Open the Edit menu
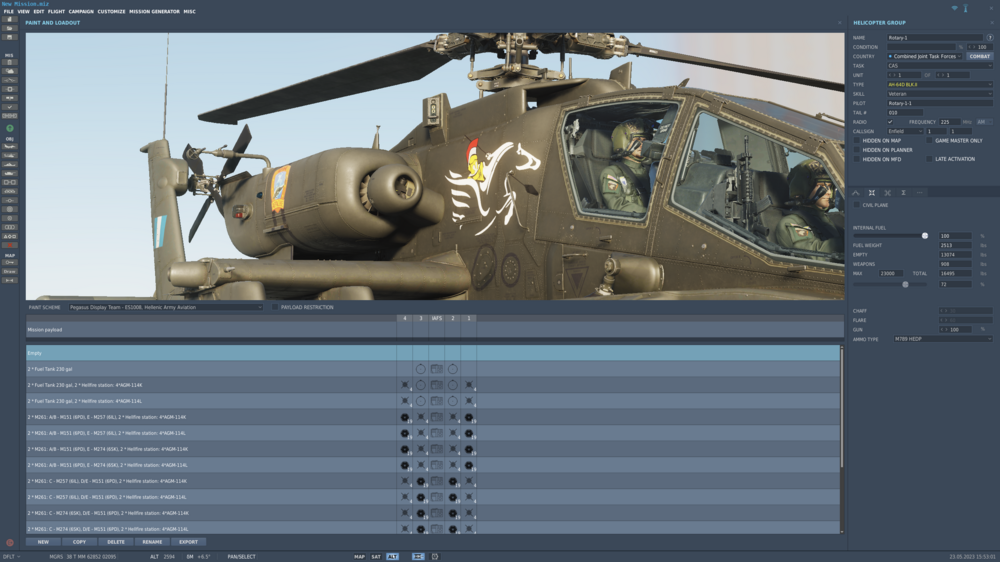The image size is (1000, 562). pyautogui.click(x=38, y=11)
